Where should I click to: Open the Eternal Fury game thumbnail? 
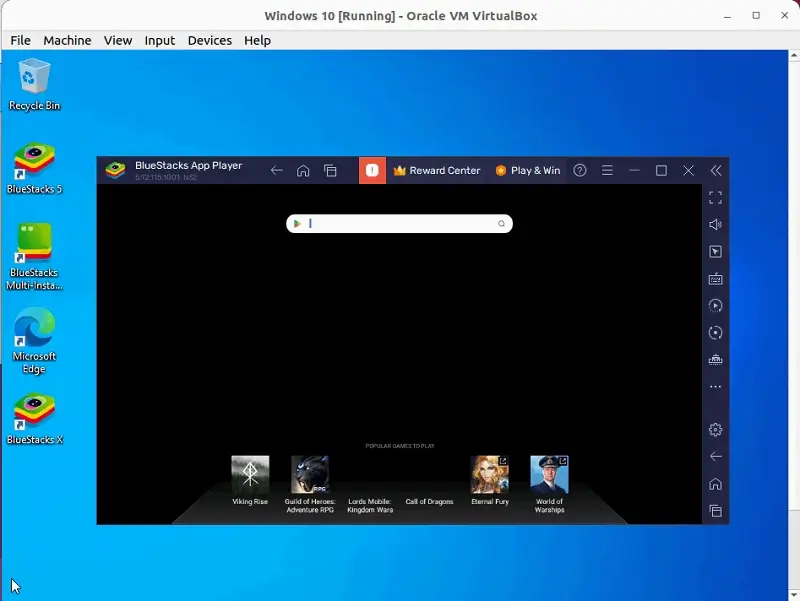(490, 474)
